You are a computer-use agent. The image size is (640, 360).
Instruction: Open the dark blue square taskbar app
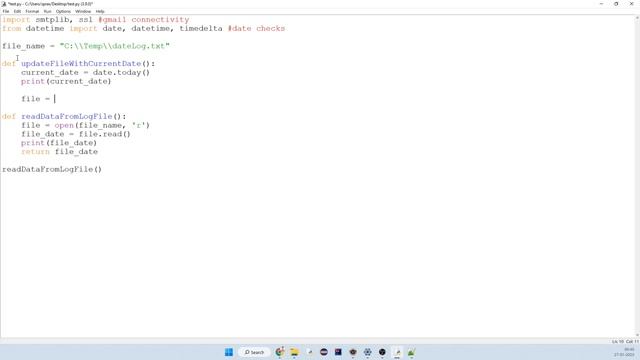tap(338, 352)
